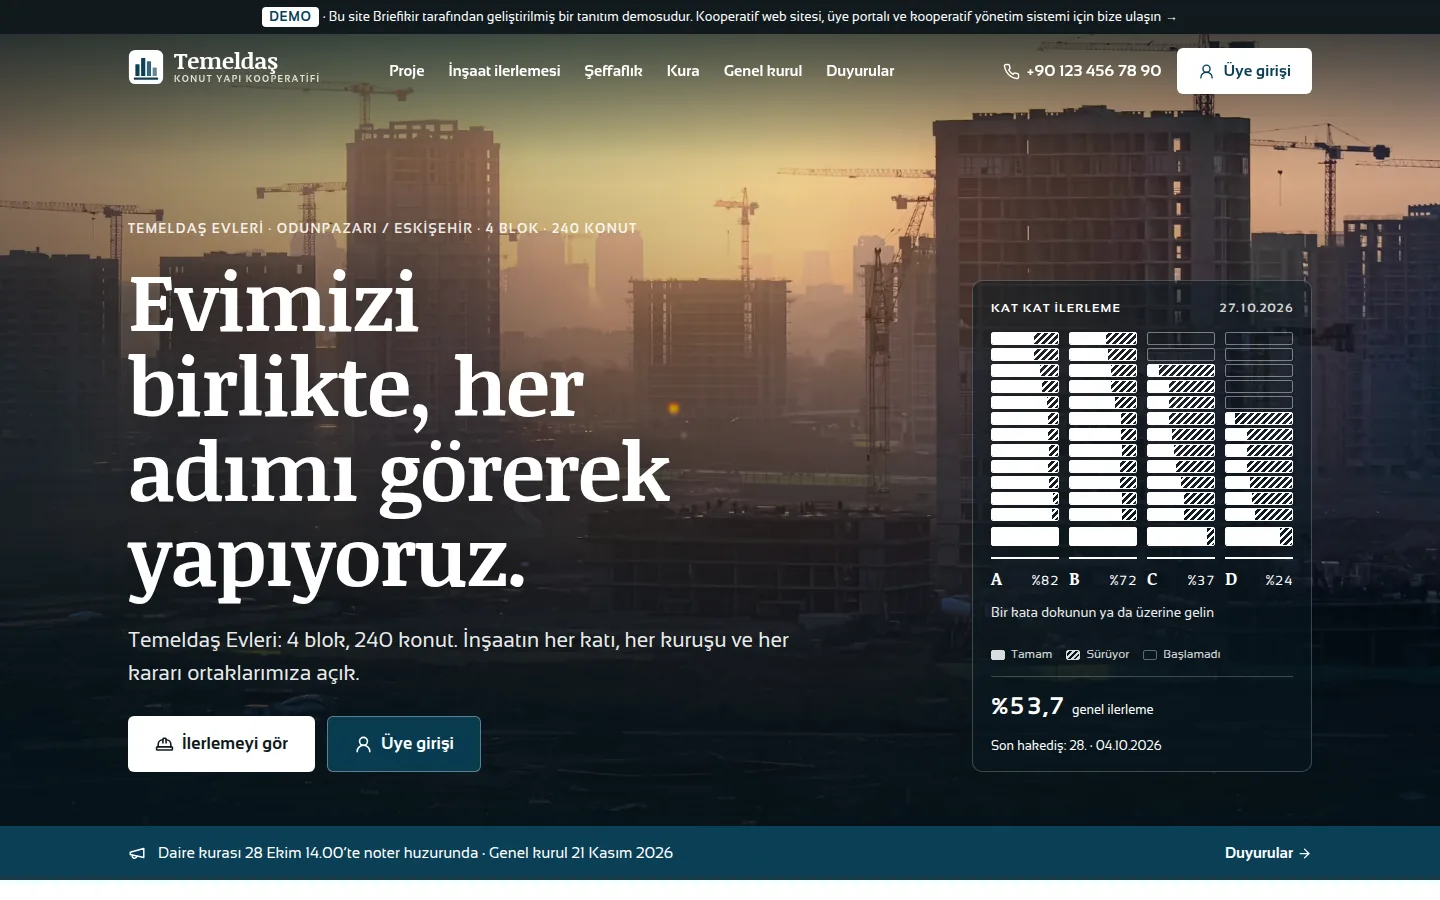1440x900 pixels.
Task: Select the top floor of block A
Action: 1025,339
